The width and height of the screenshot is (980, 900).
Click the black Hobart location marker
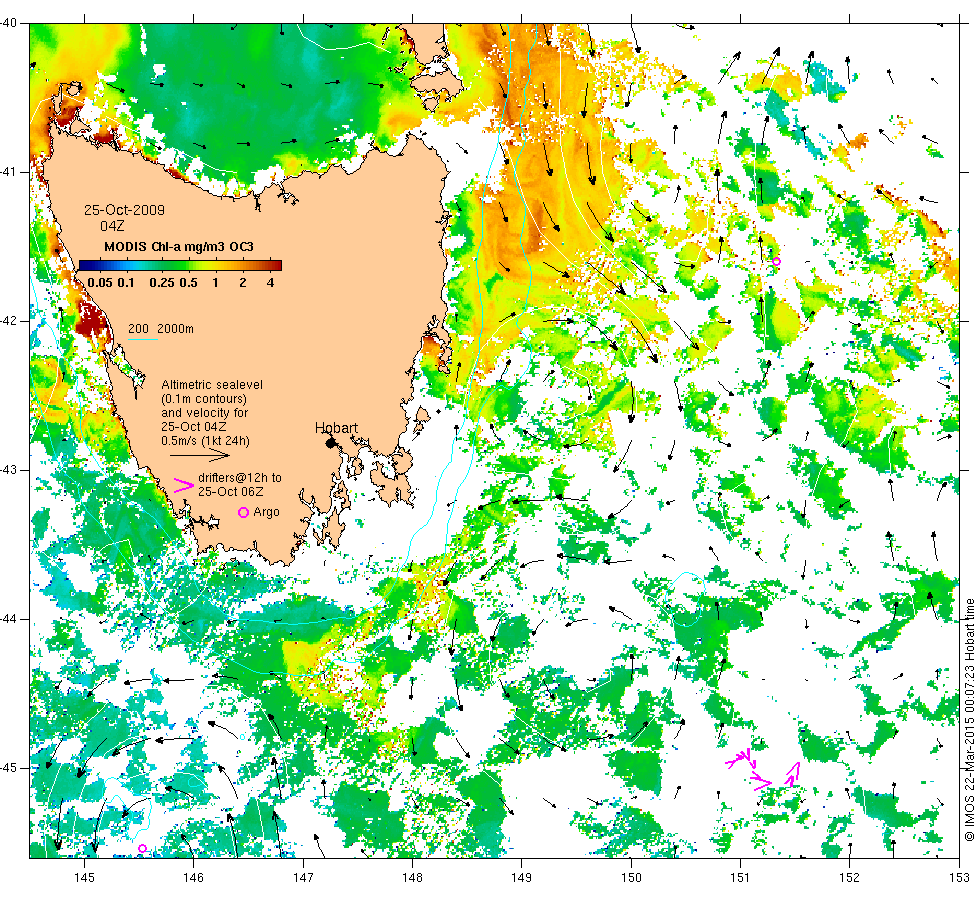331,443
